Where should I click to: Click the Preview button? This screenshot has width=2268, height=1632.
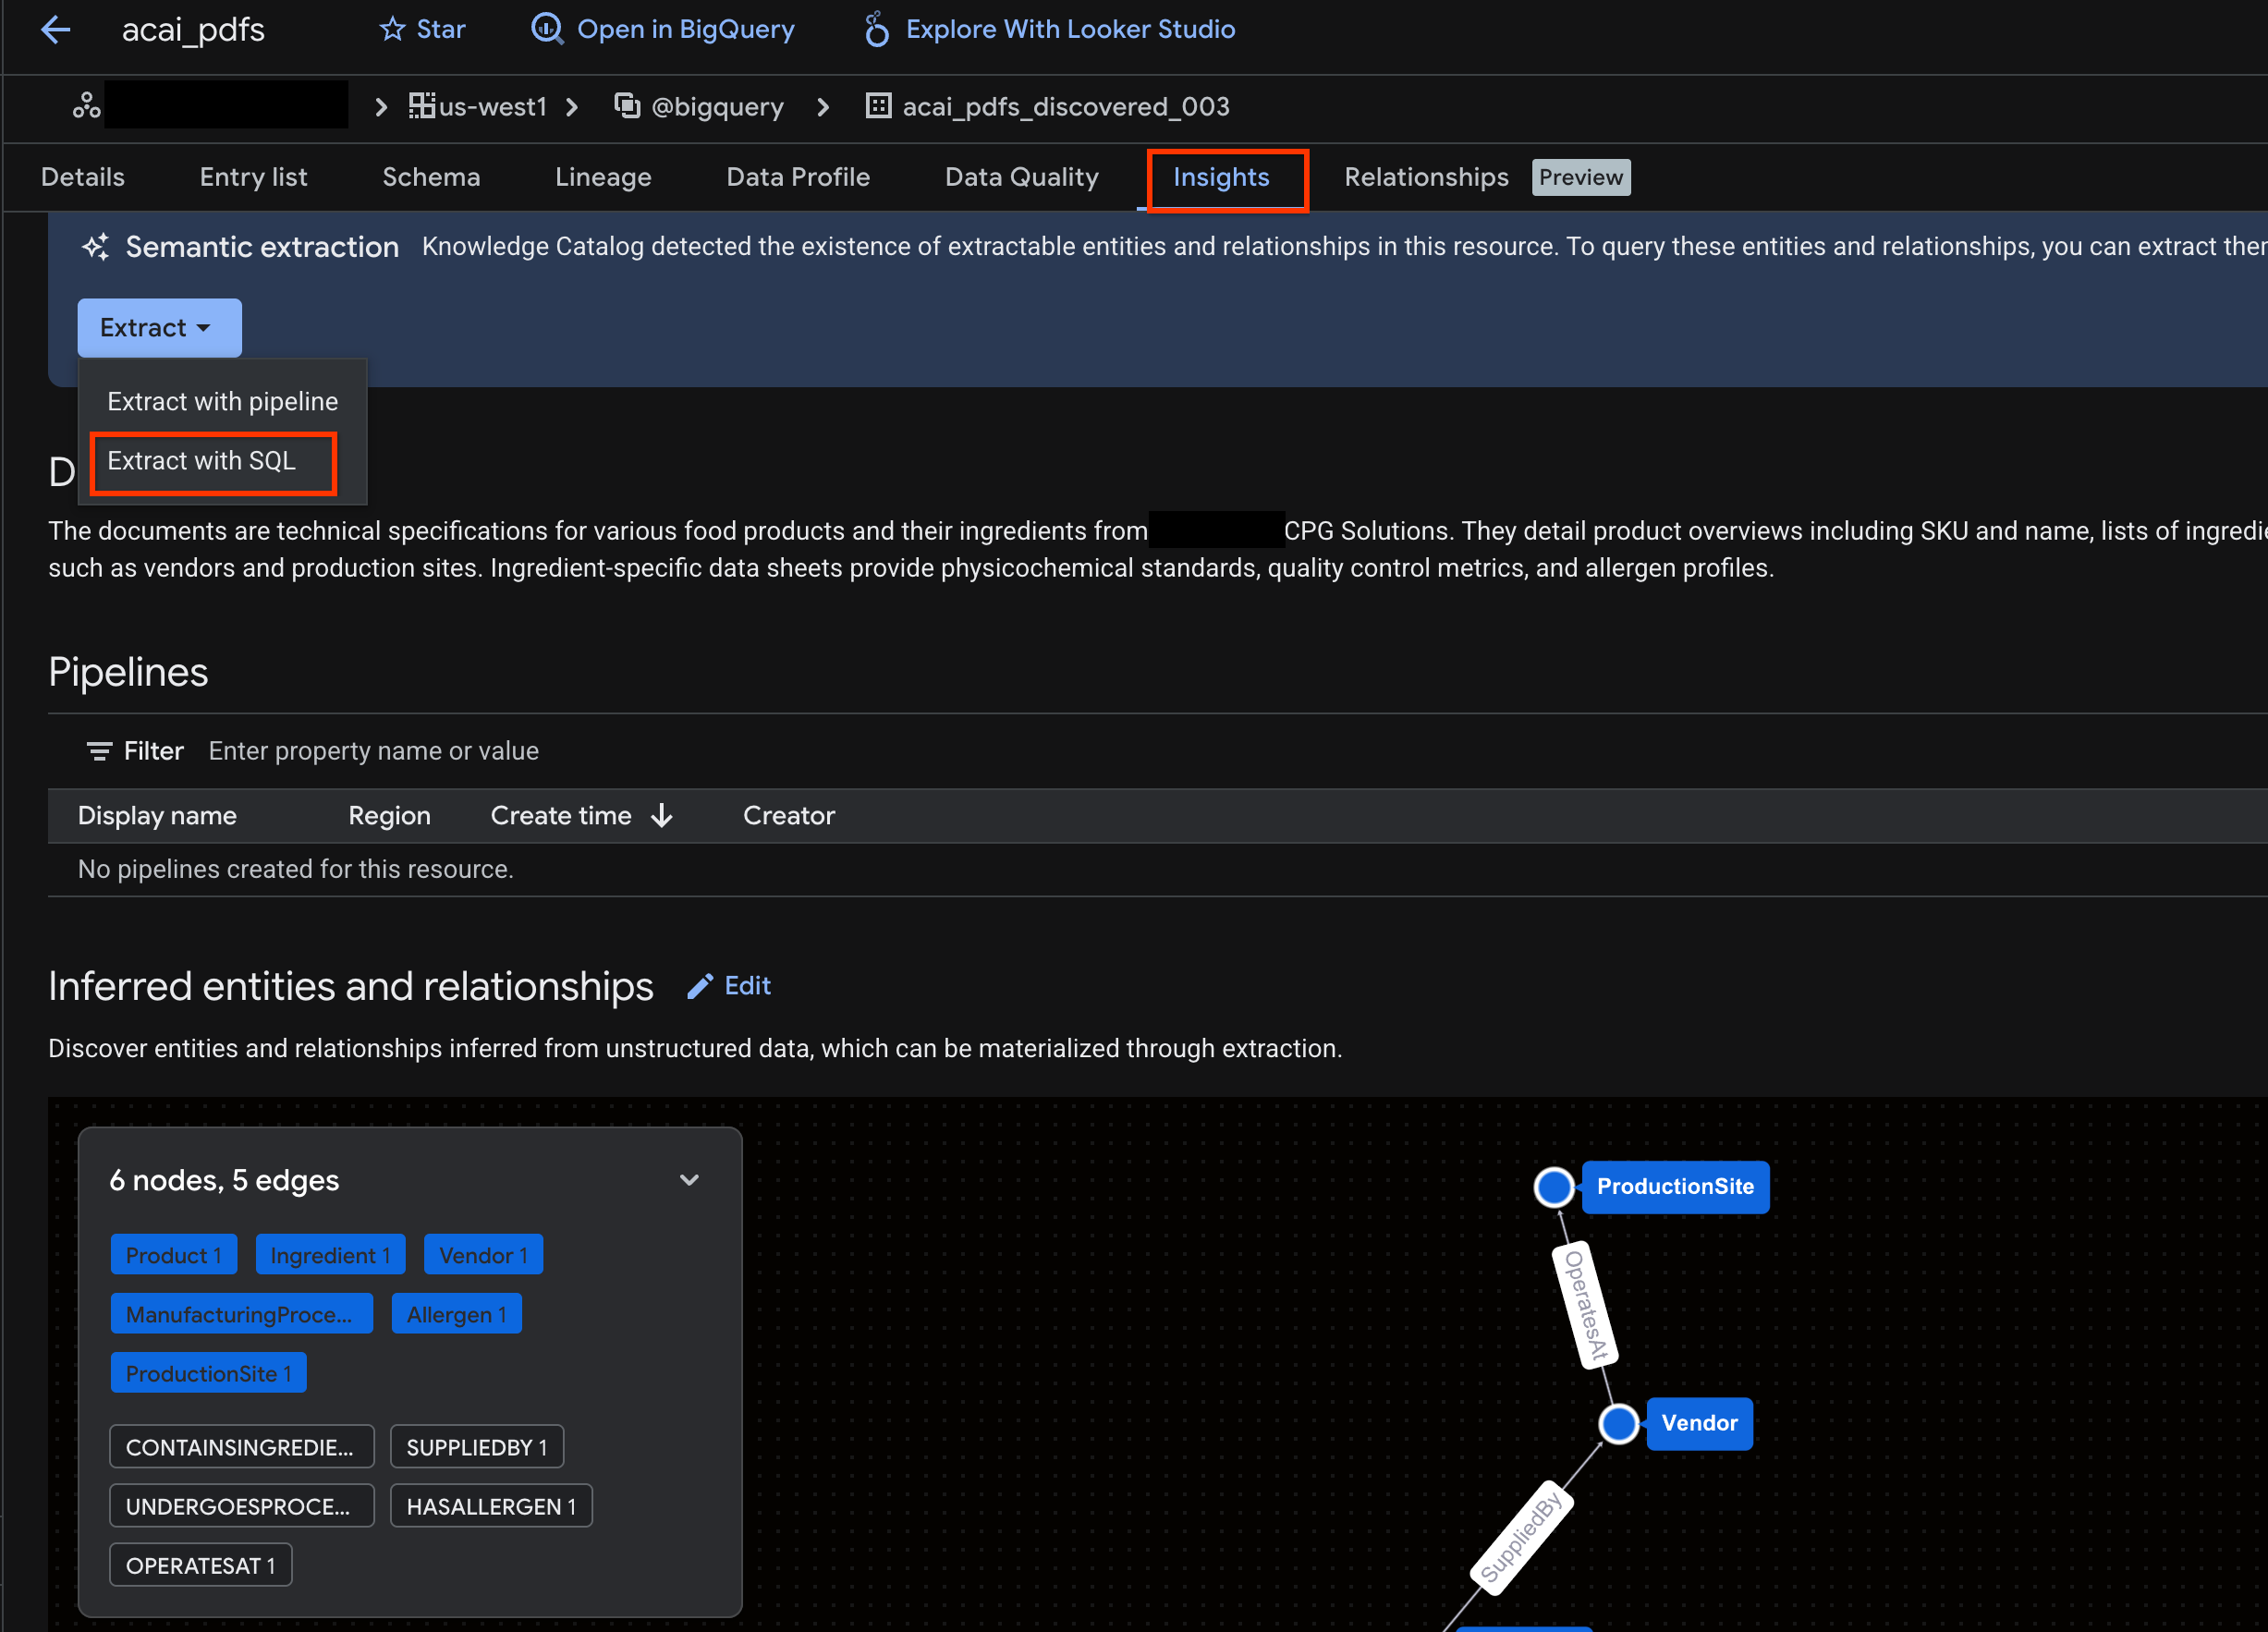pyautogui.click(x=1580, y=176)
